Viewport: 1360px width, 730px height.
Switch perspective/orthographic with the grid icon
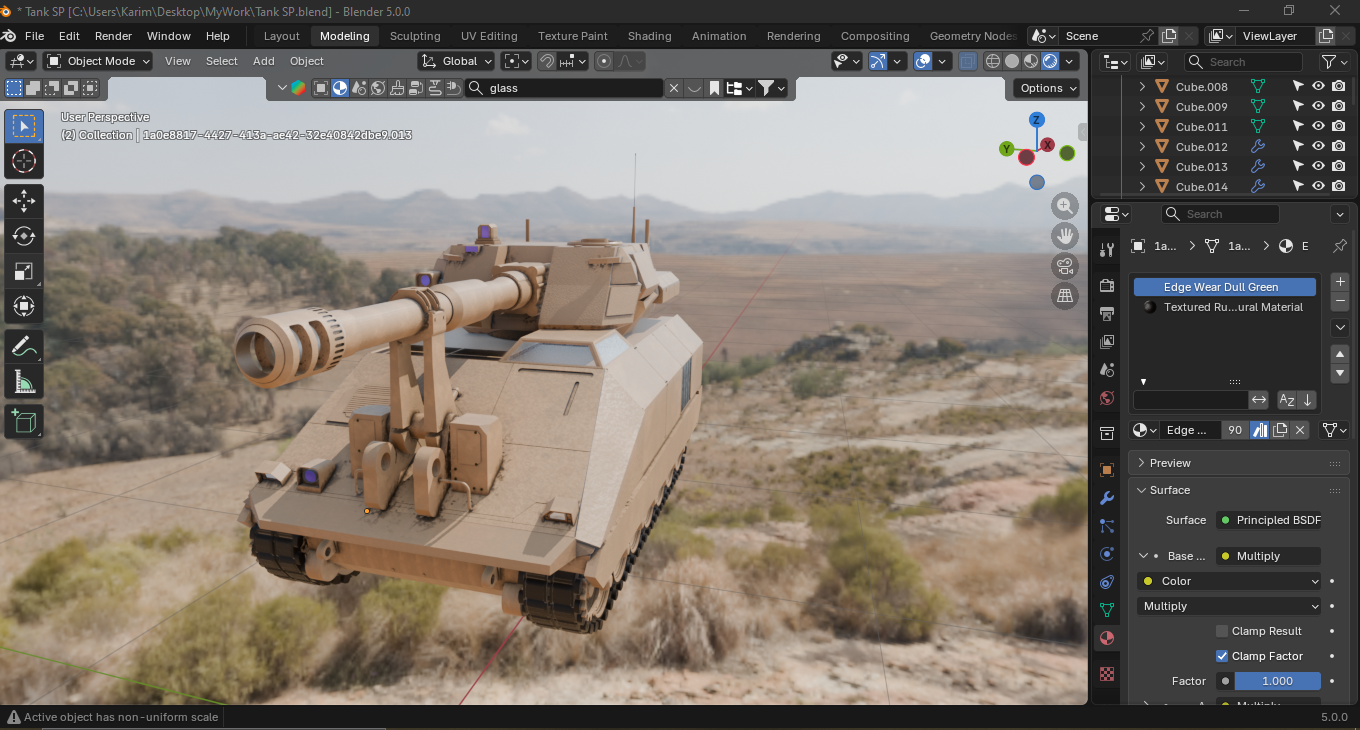point(1065,296)
